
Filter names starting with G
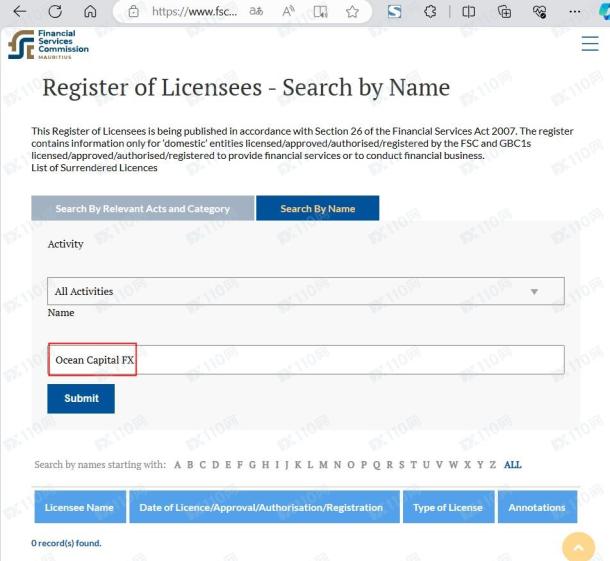click(252, 465)
